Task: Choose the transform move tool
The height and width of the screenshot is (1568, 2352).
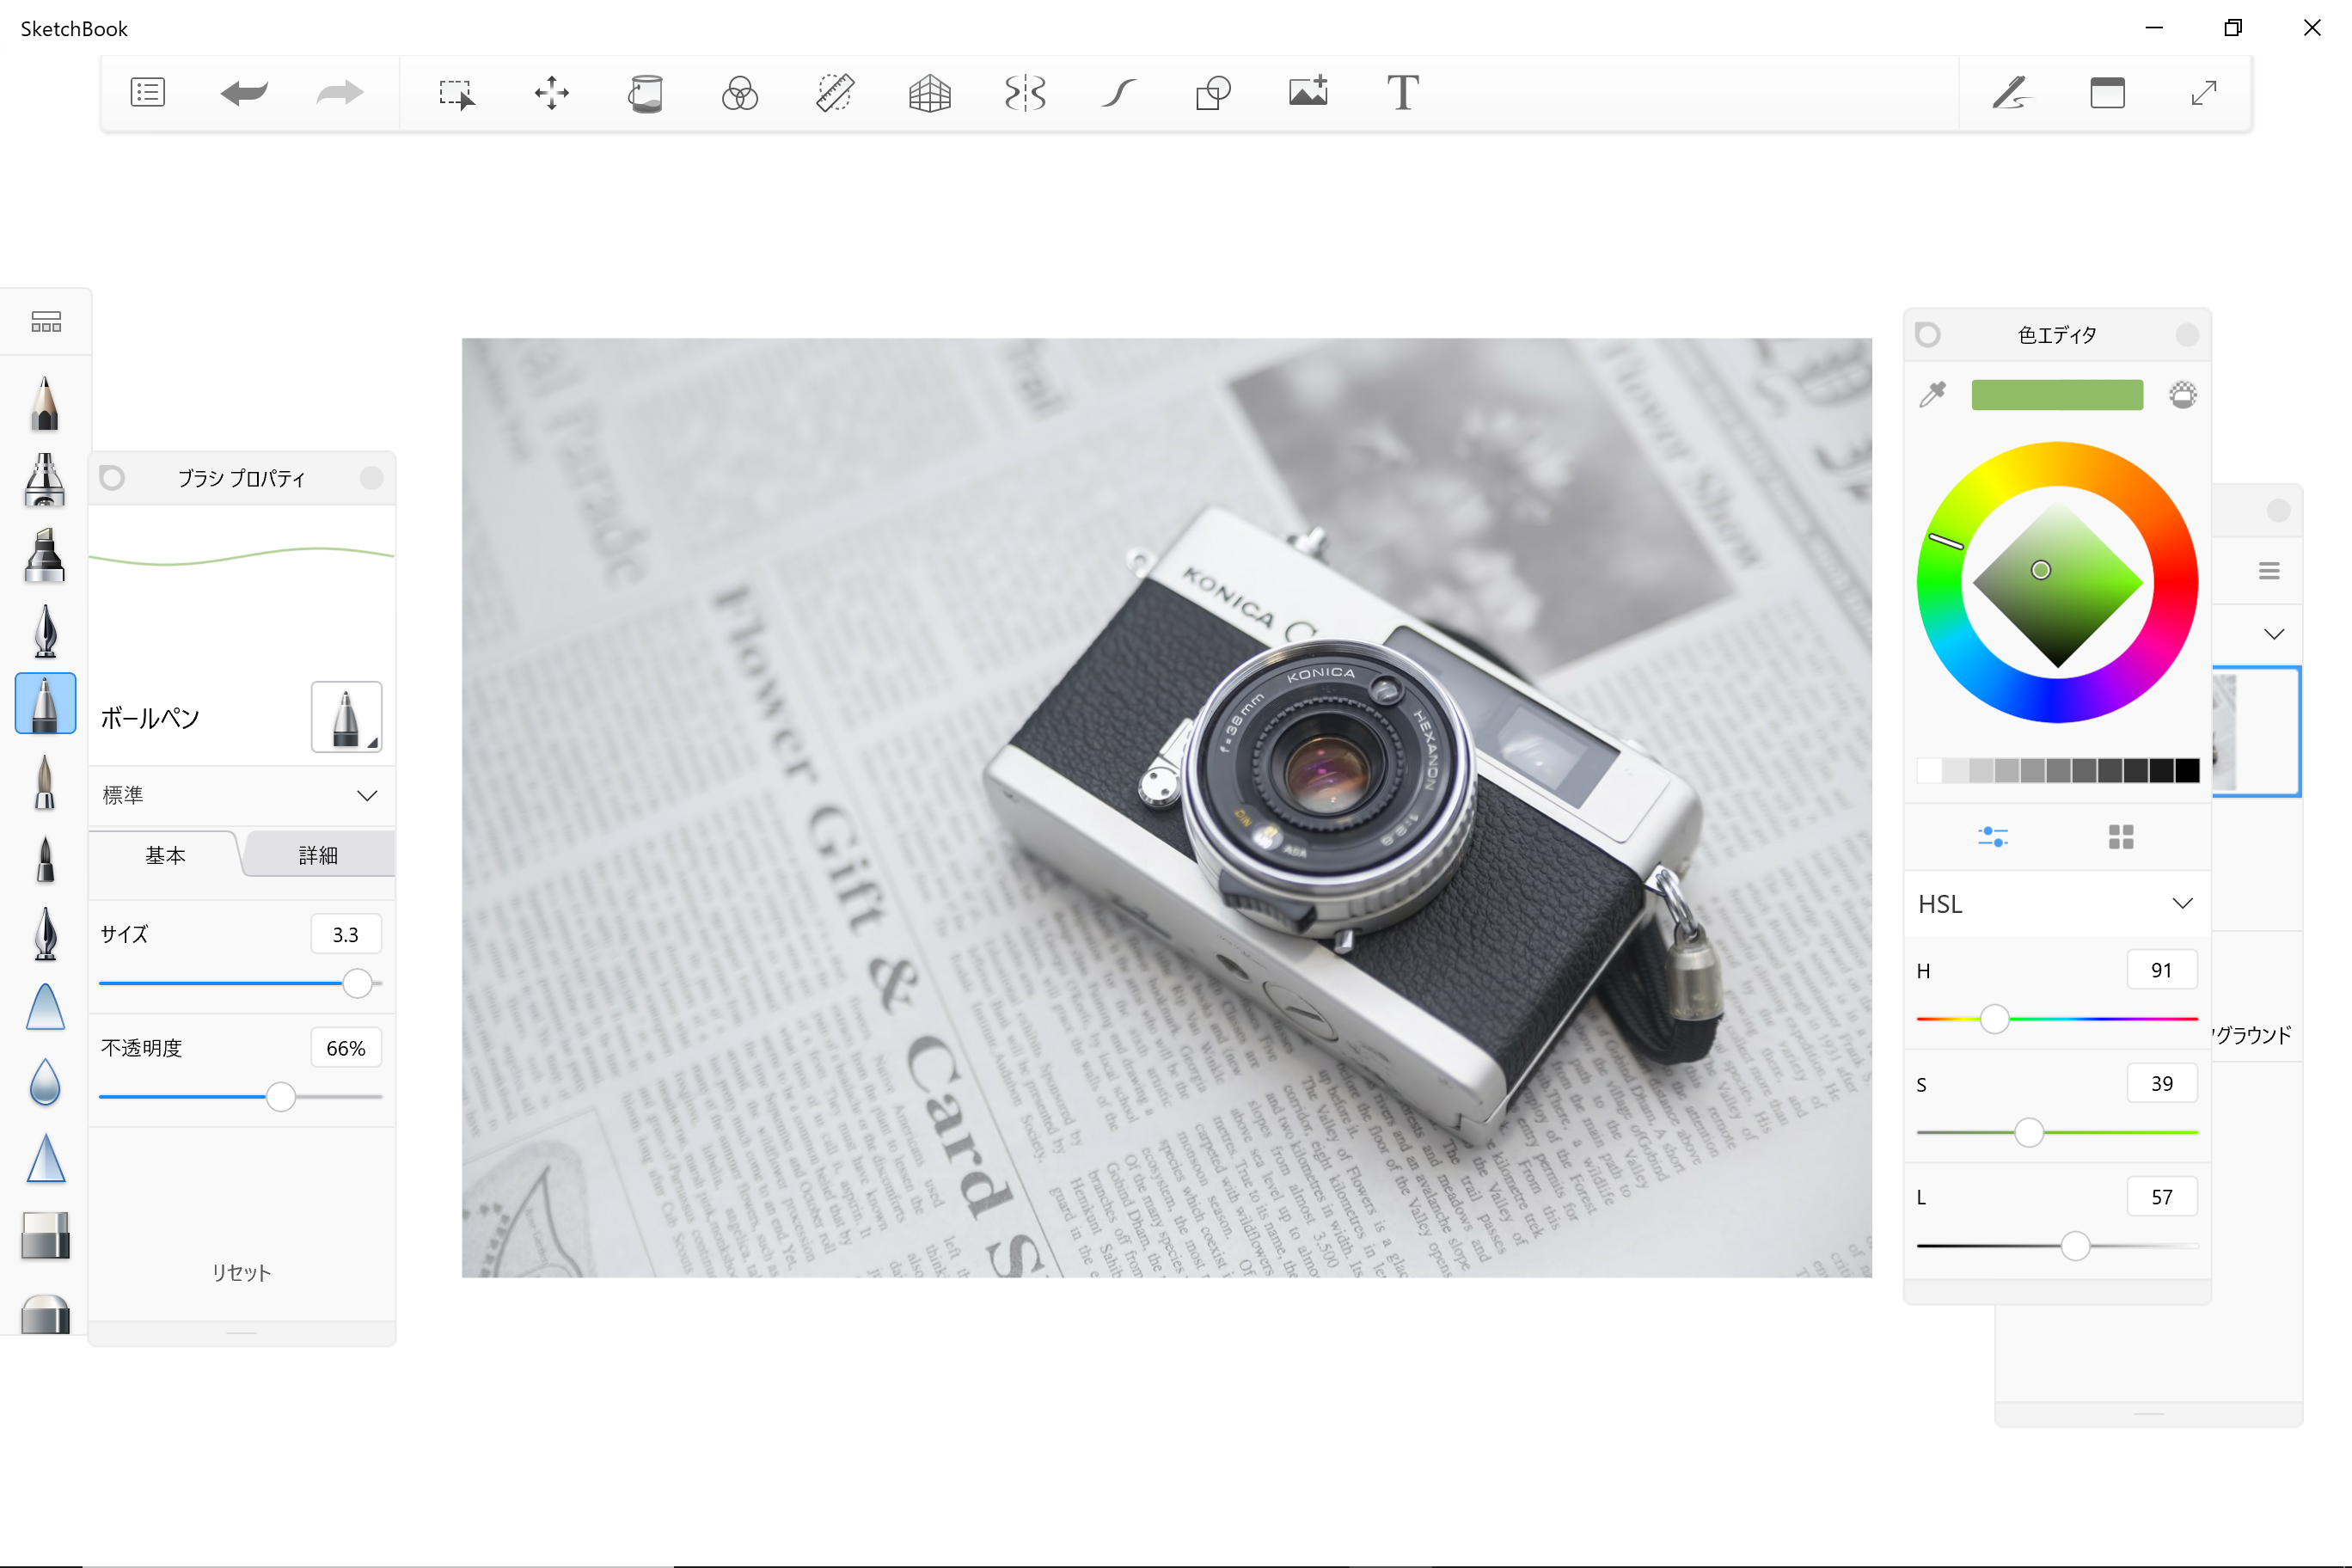Action: (x=551, y=93)
